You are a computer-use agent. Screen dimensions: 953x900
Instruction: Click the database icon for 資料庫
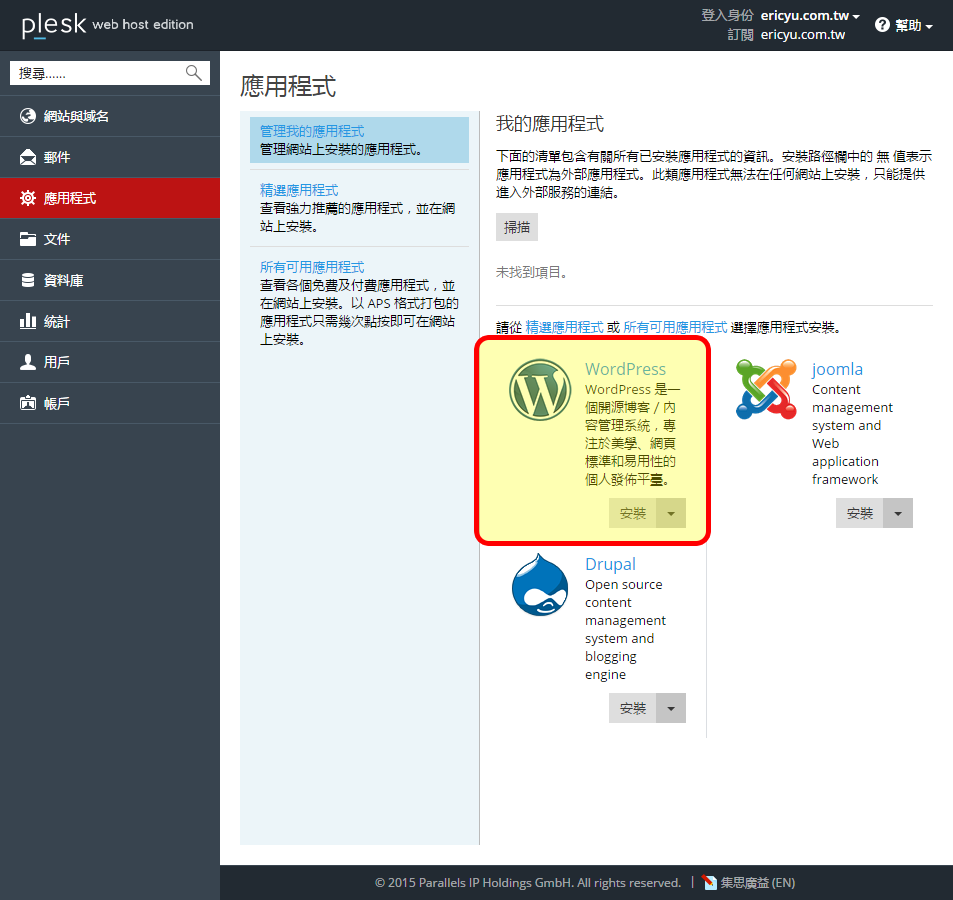coord(28,280)
